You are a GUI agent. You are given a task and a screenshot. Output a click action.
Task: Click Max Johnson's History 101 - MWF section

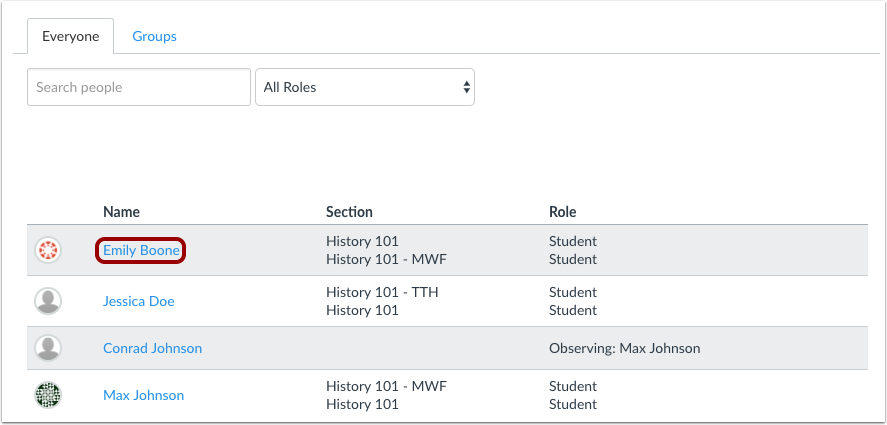point(386,386)
